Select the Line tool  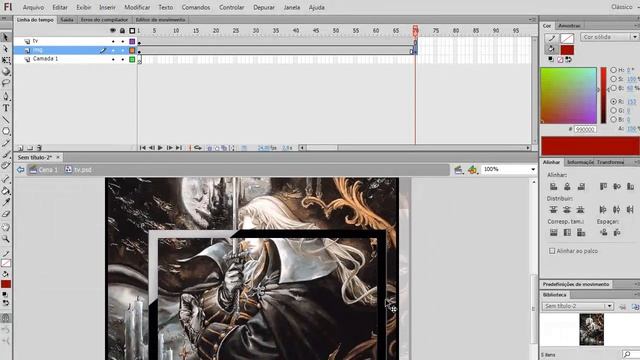click(x=6, y=120)
